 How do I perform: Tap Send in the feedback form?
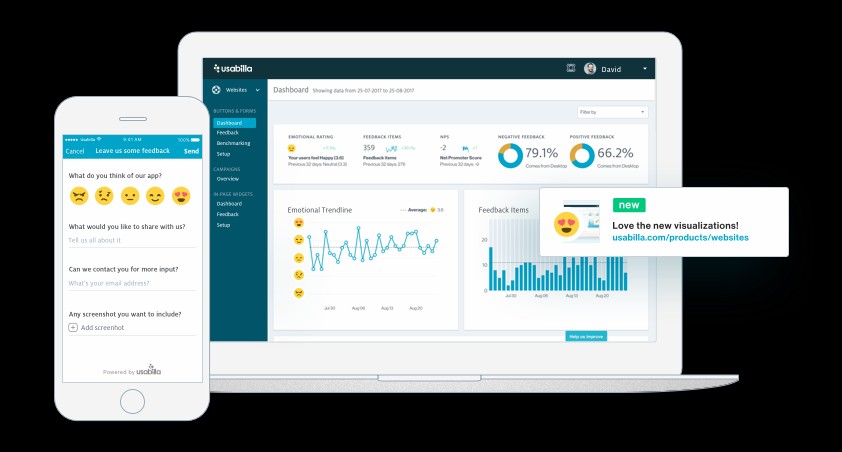click(x=191, y=151)
